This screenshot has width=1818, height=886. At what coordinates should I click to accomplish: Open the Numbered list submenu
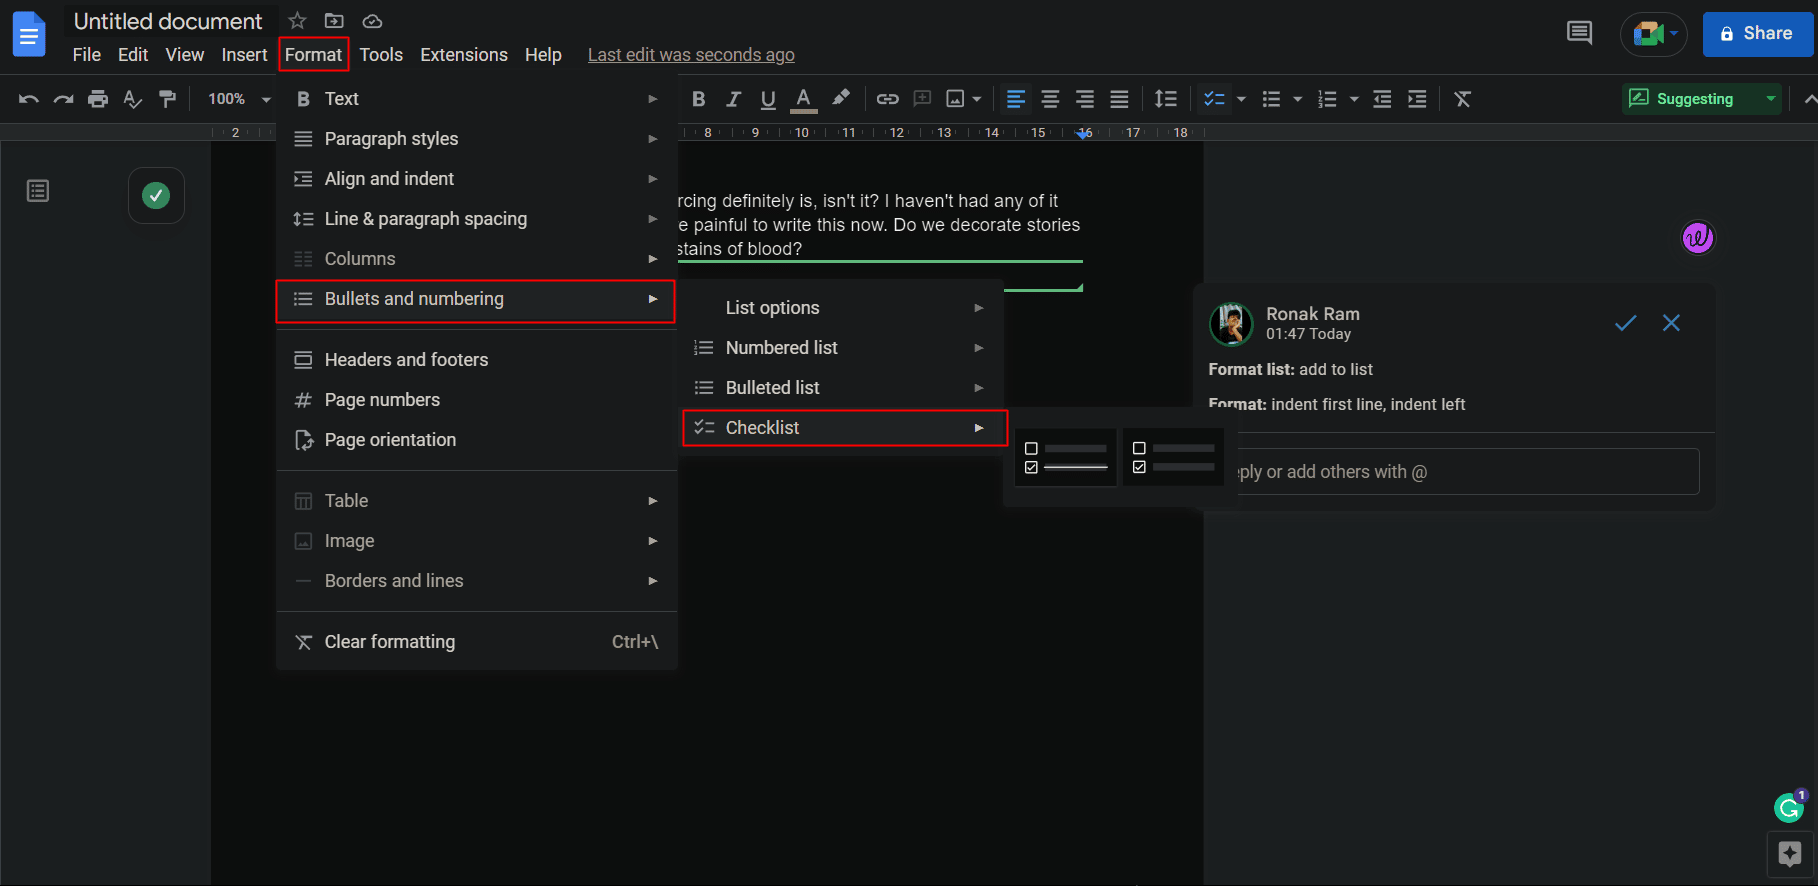pos(842,348)
